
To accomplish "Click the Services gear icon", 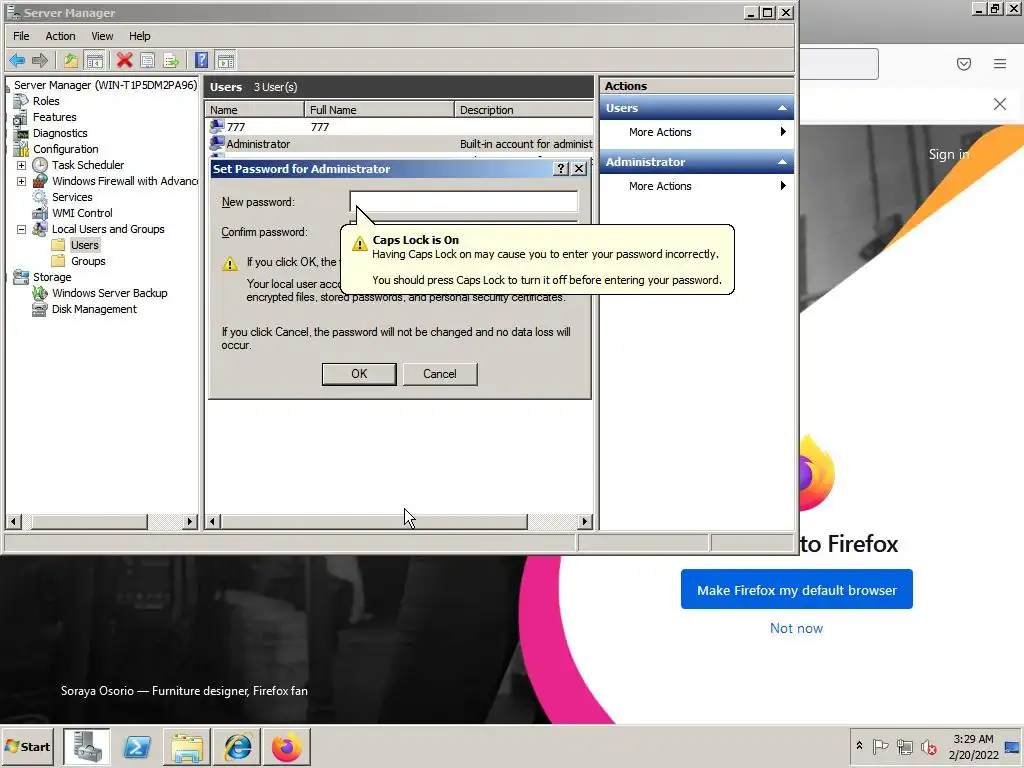I will click(40, 197).
